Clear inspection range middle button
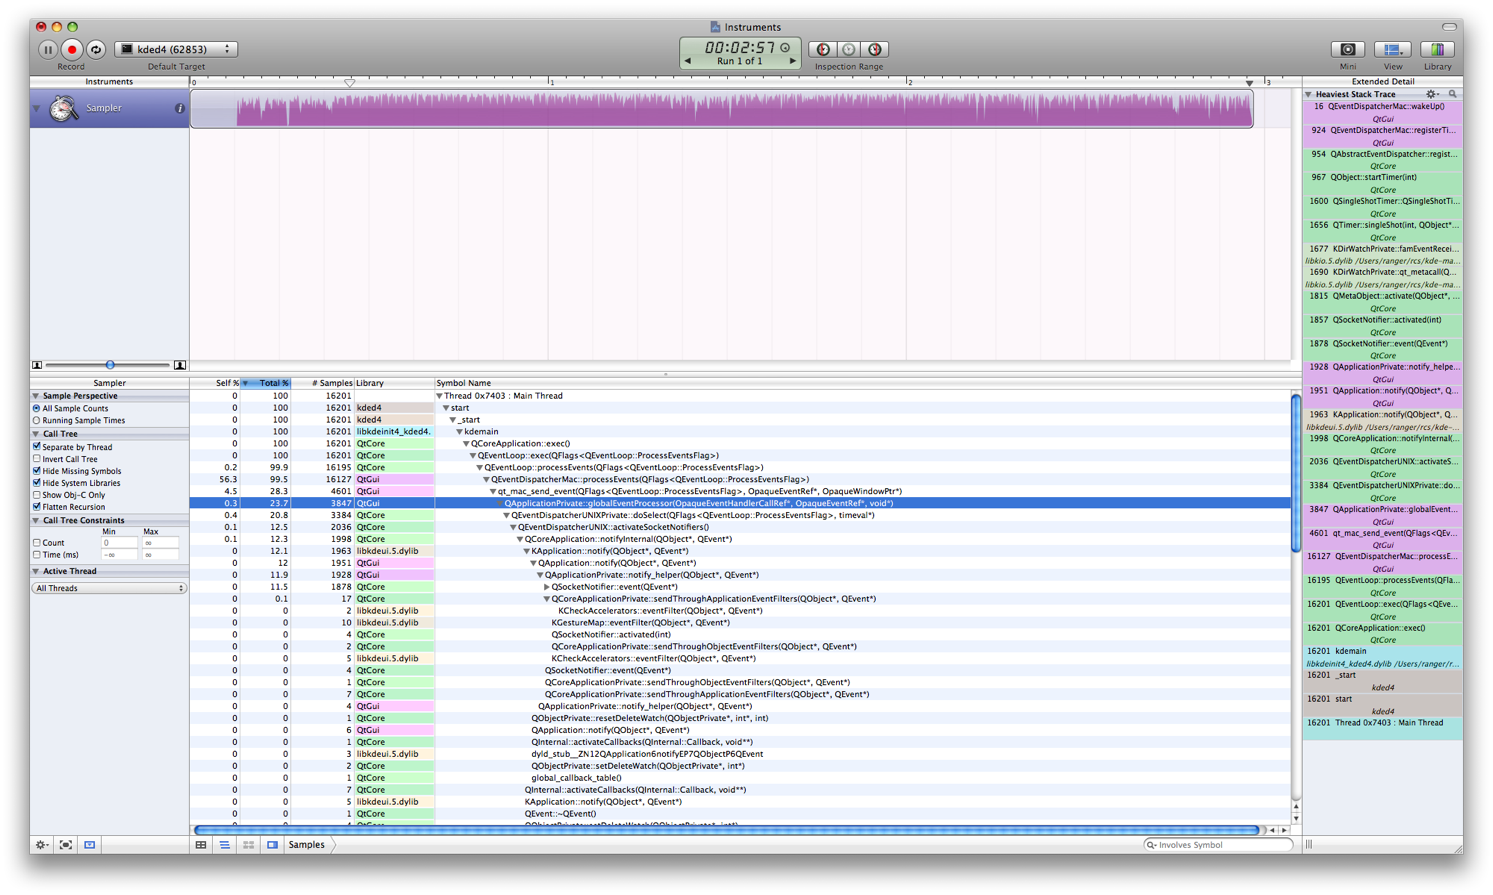The width and height of the screenshot is (1493, 895). [x=849, y=49]
